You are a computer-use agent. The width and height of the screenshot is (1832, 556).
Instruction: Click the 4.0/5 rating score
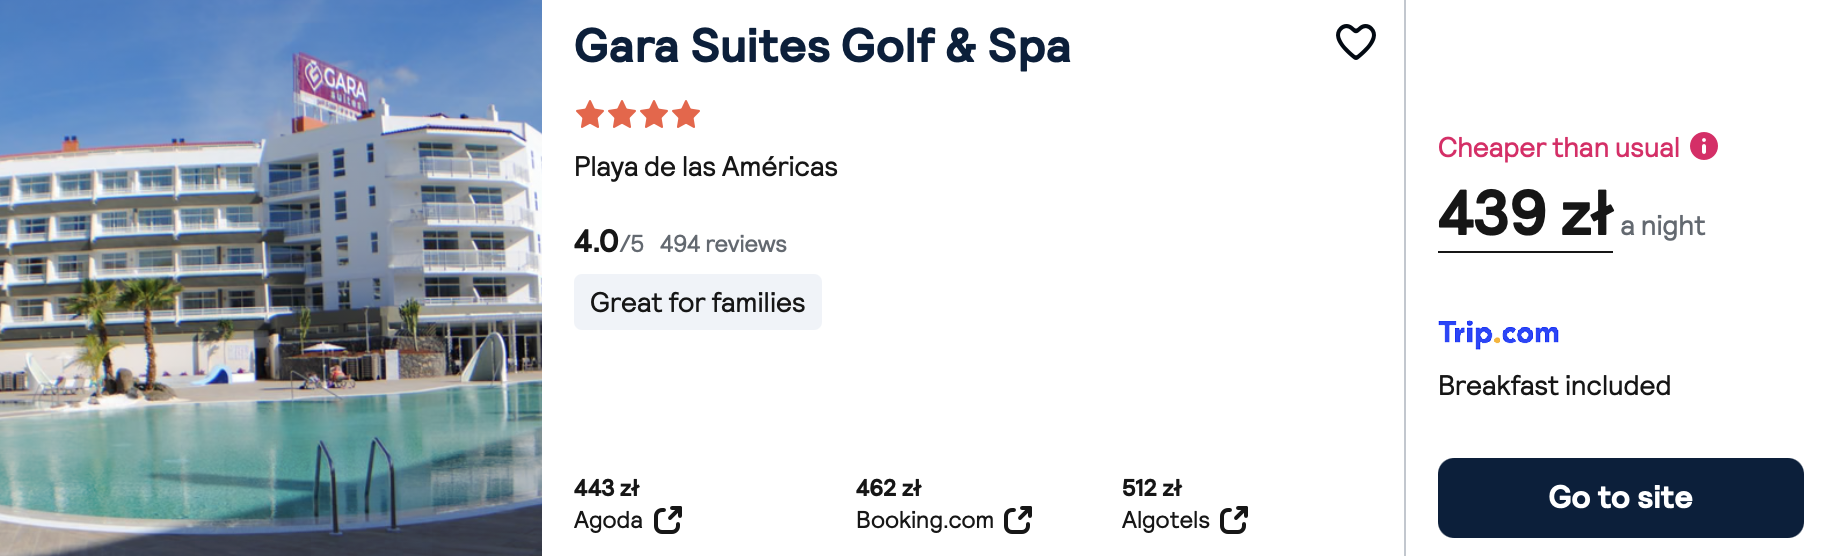point(608,242)
